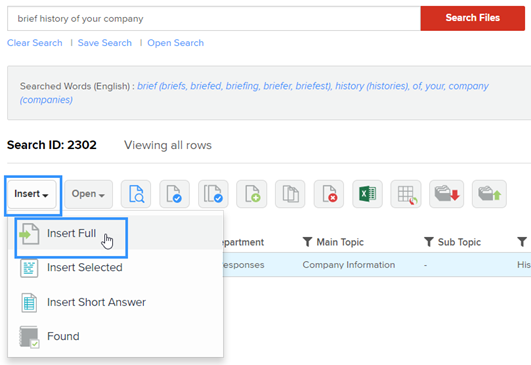Click the red Search Files button
The image size is (531, 365).
(472, 18)
